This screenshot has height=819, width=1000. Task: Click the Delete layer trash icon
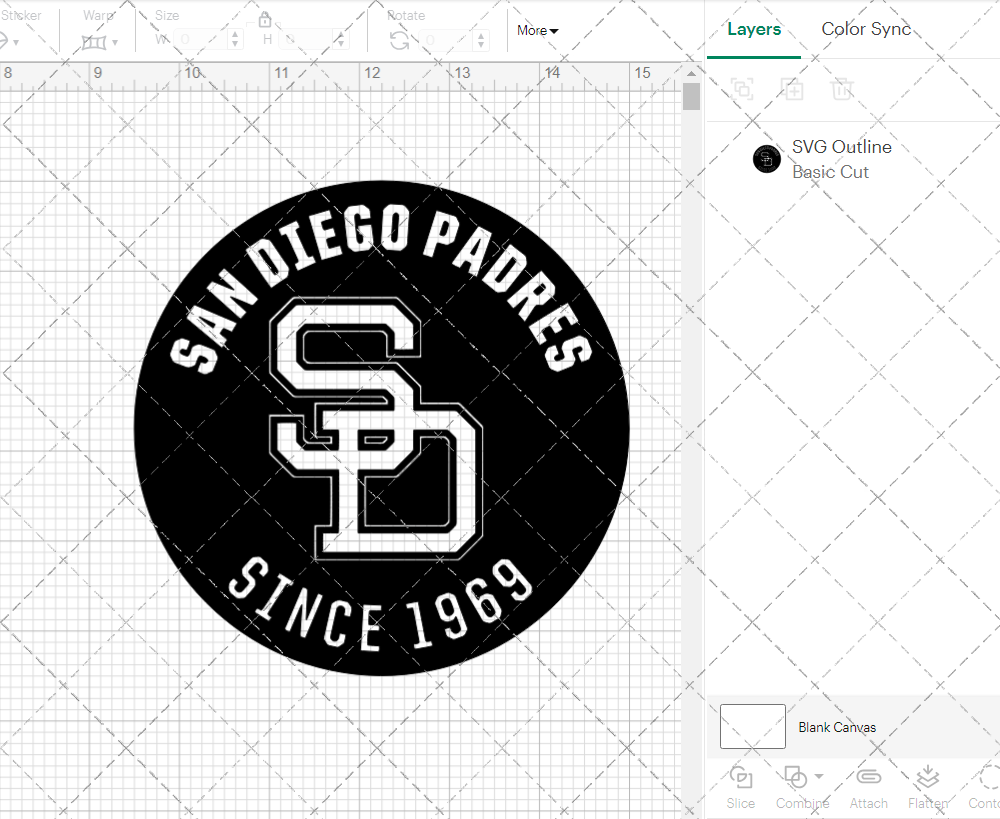point(842,89)
